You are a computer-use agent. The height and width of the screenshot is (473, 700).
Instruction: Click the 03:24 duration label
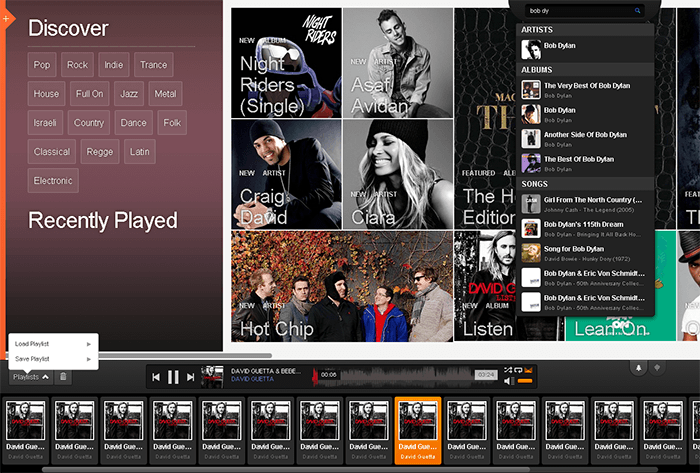coord(485,375)
